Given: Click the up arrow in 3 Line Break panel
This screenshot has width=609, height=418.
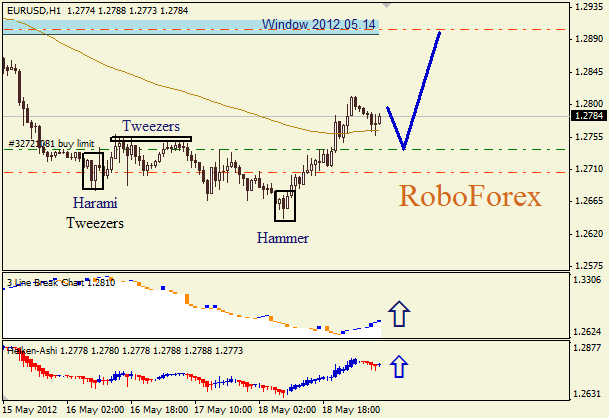Looking at the screenshot, I should tap(398, 315).
